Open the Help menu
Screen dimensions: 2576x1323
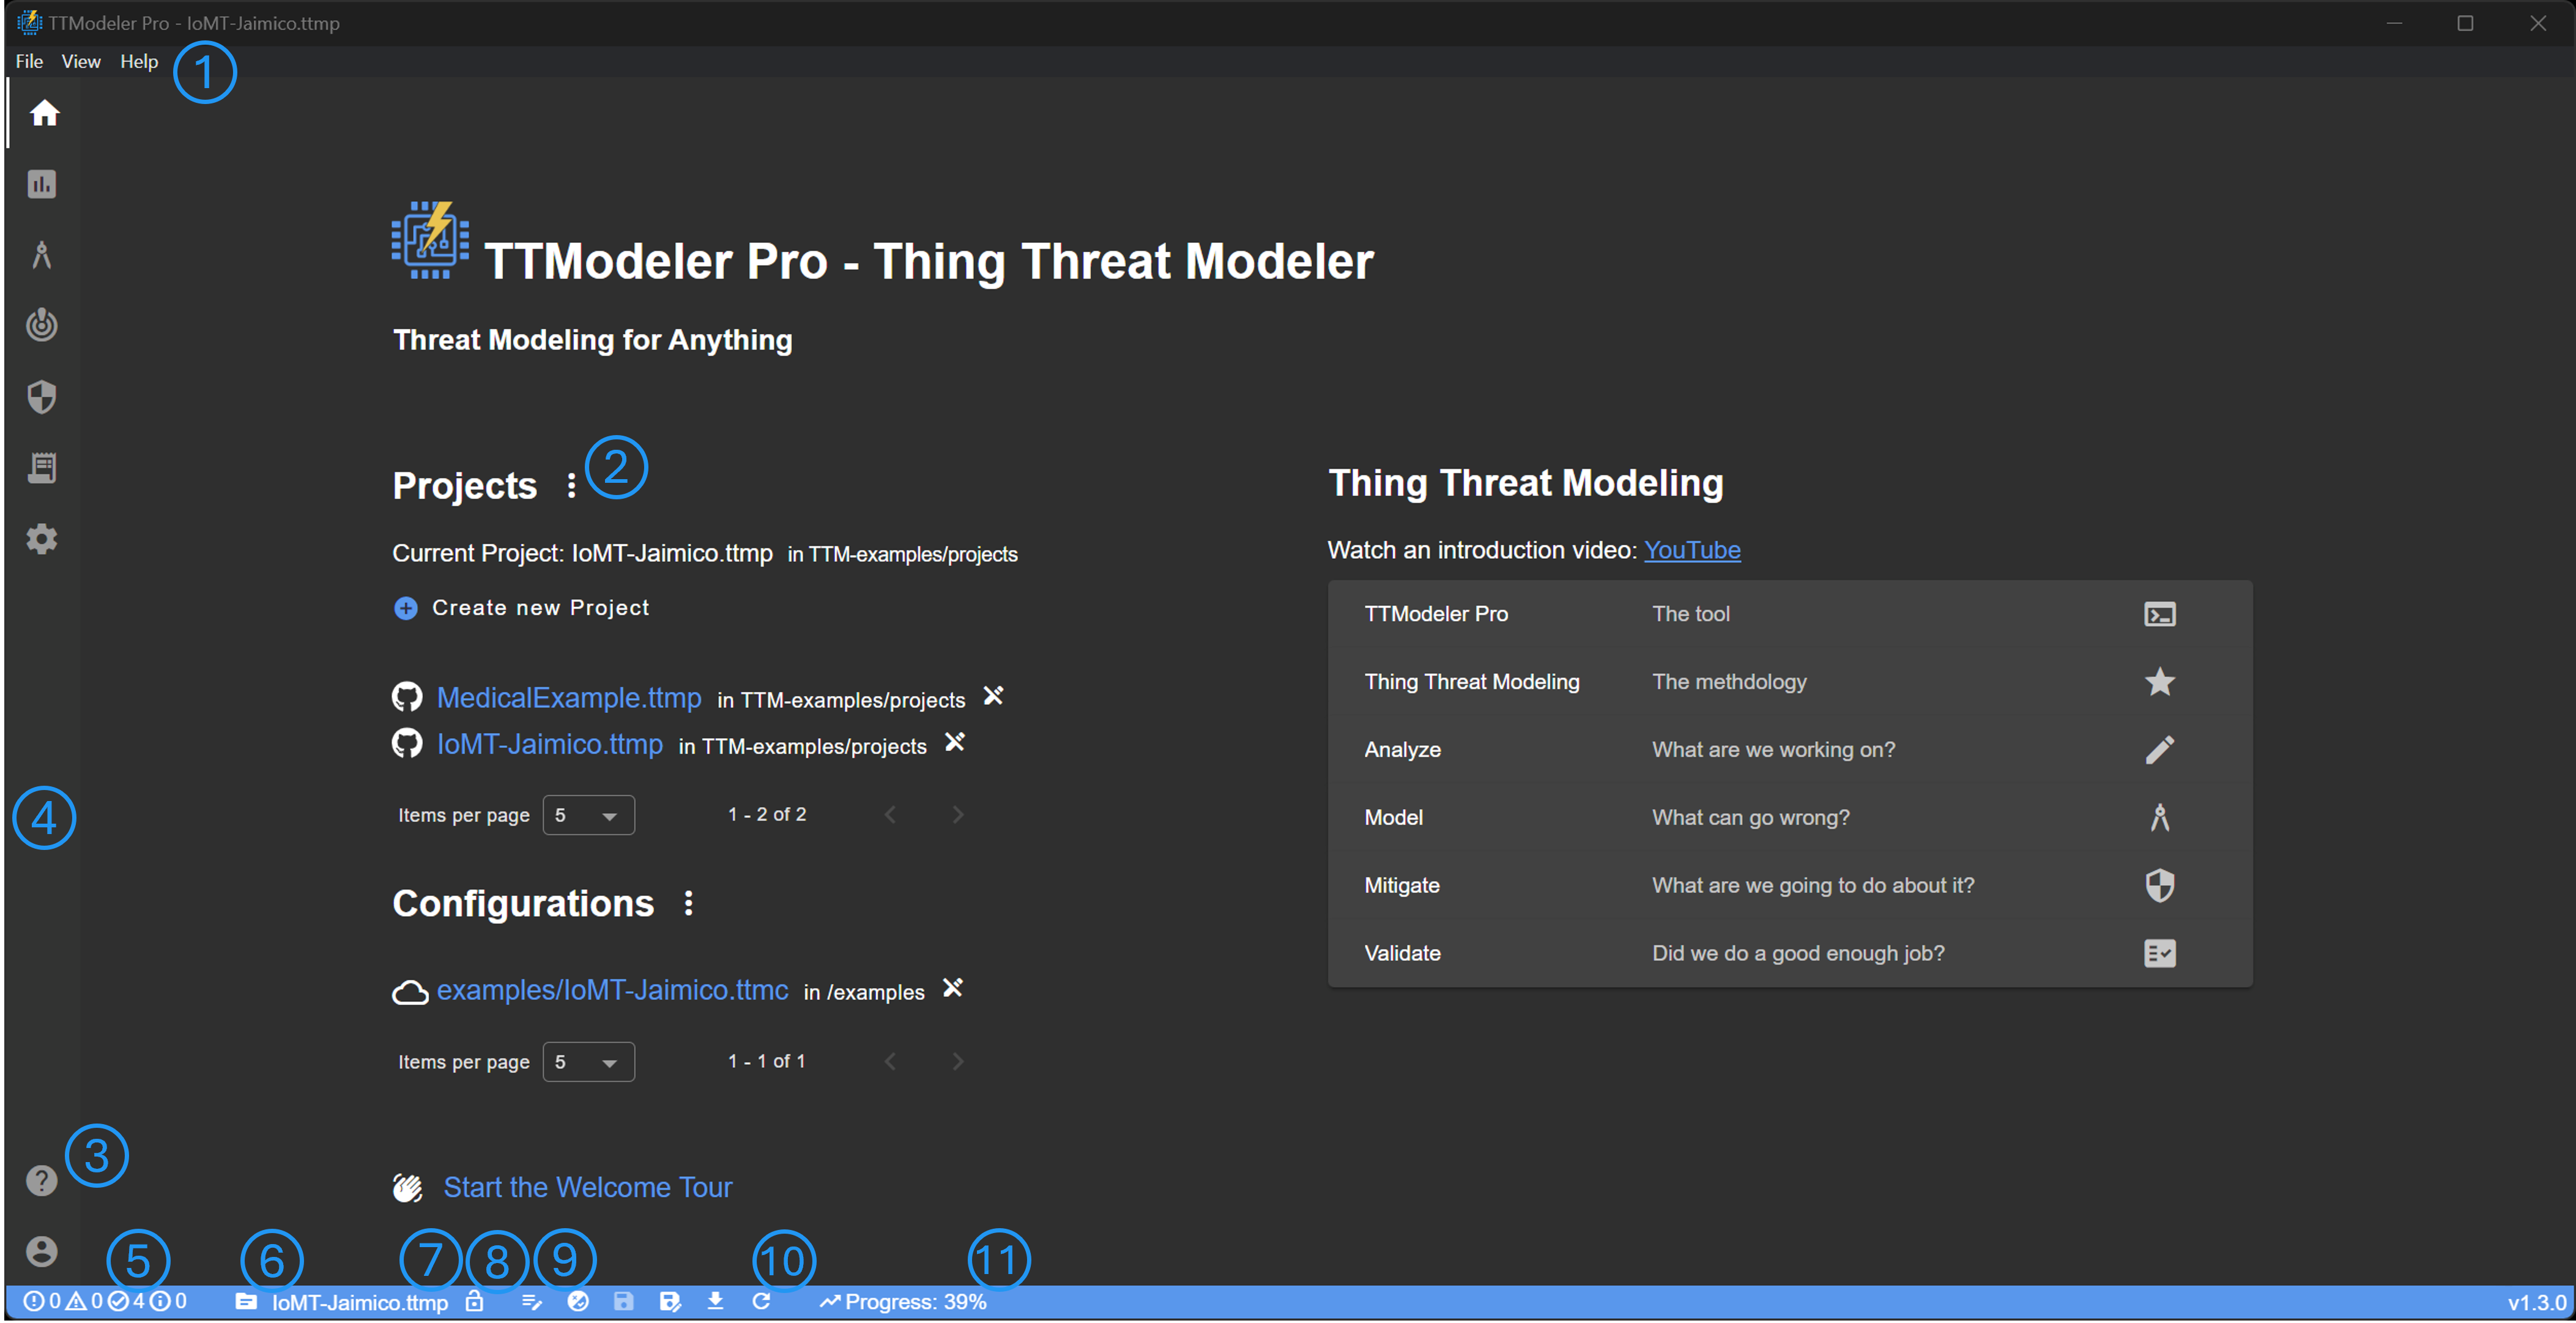139,61
